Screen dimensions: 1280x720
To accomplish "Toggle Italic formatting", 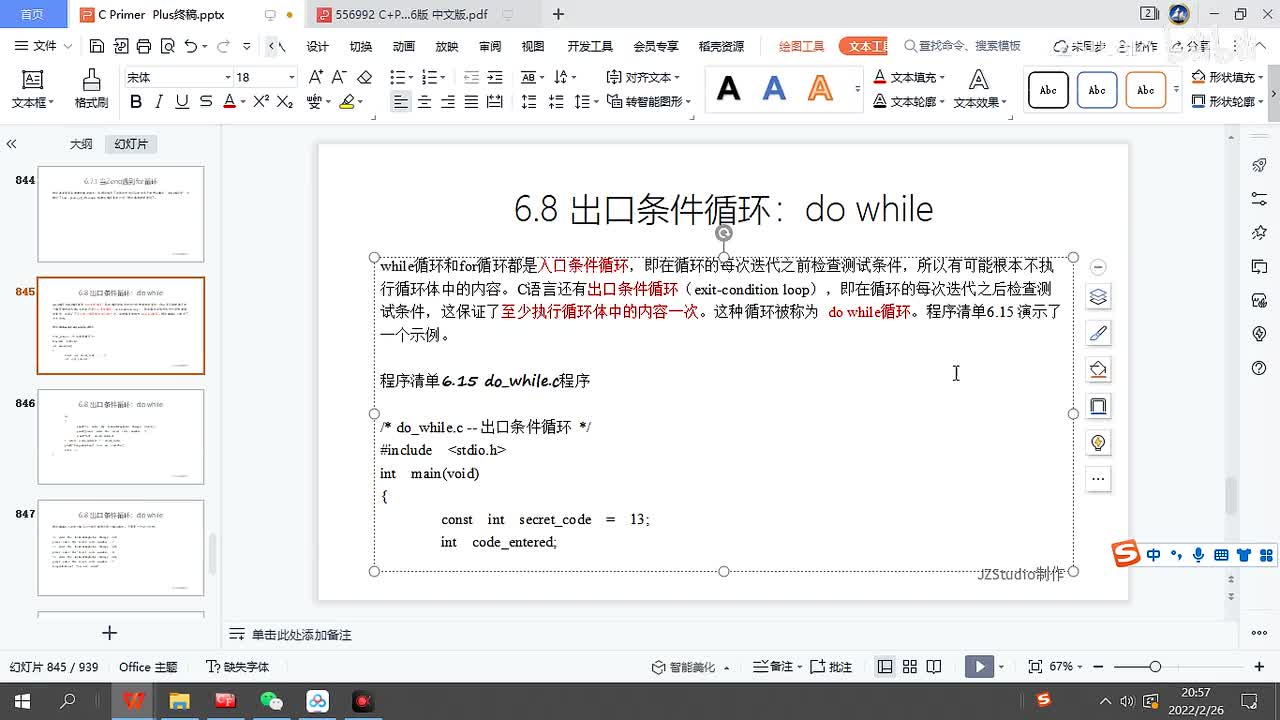I will [159, 101].
